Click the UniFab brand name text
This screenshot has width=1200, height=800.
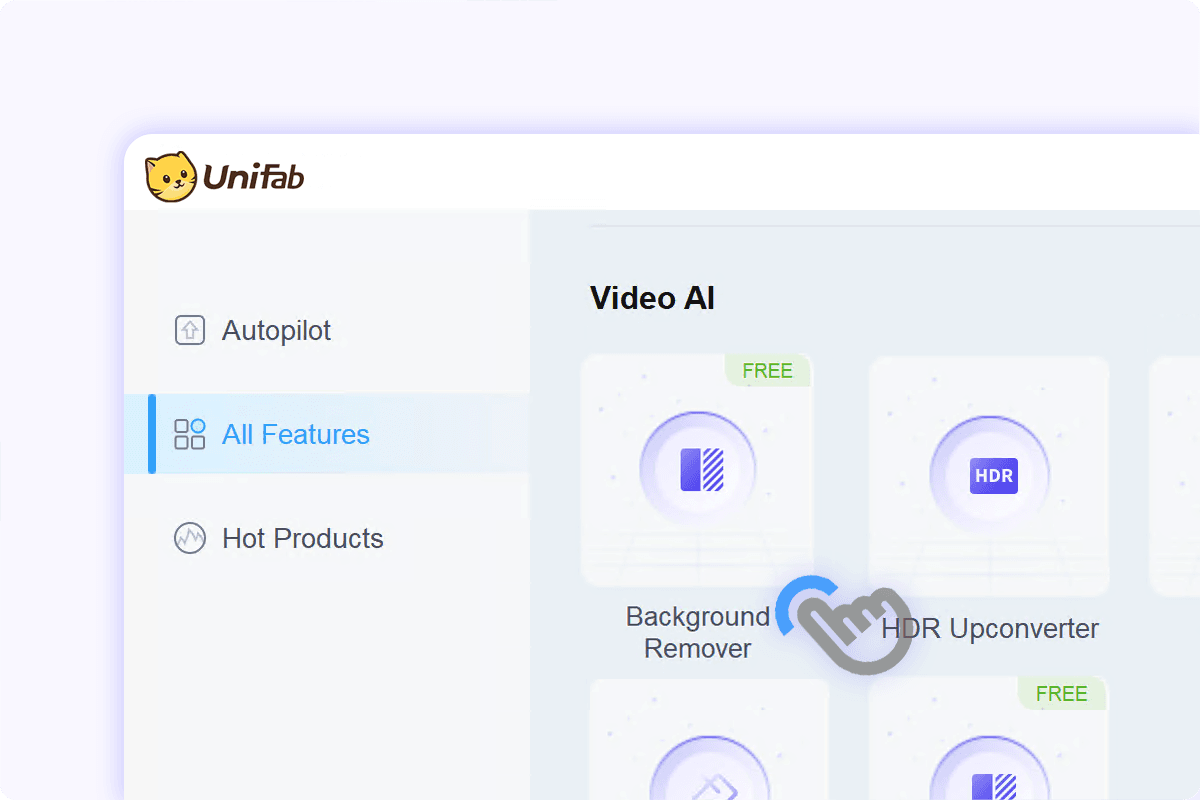[x=254, y=178]
